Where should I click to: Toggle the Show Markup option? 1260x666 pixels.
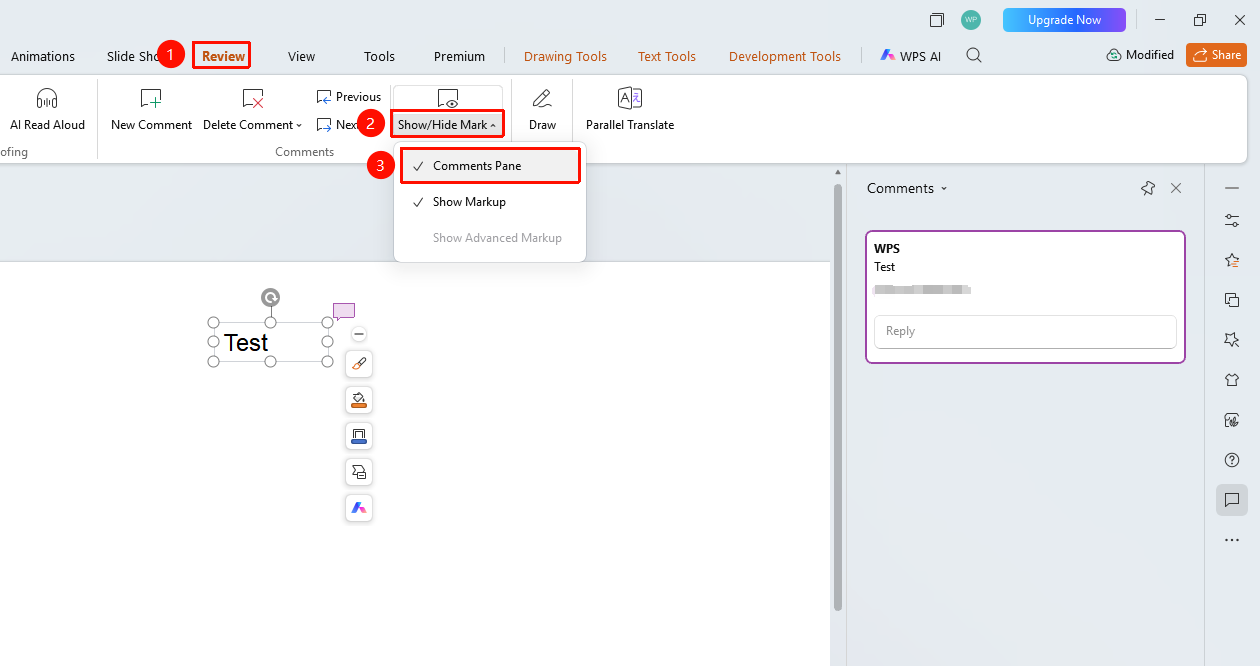click(490, 202)
